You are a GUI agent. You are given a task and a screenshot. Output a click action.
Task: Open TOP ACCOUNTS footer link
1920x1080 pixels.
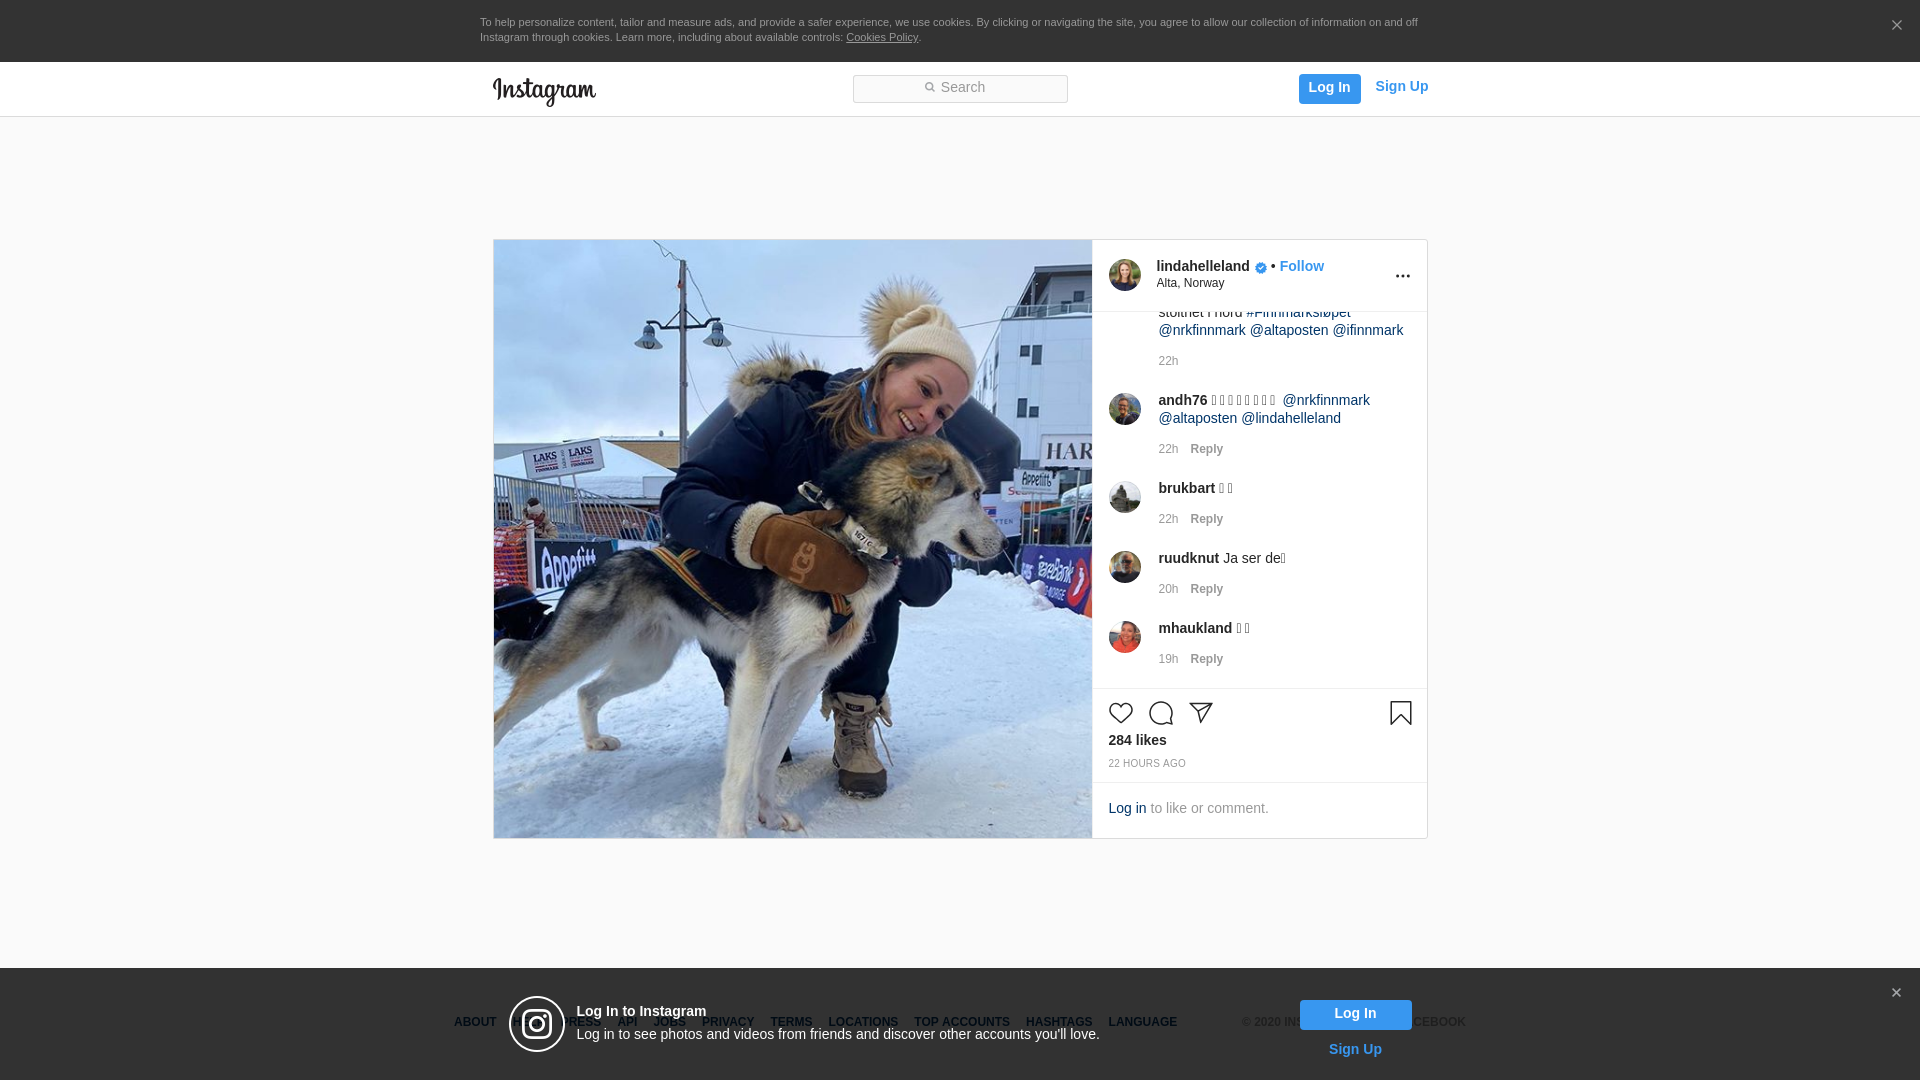(962, 1022)
